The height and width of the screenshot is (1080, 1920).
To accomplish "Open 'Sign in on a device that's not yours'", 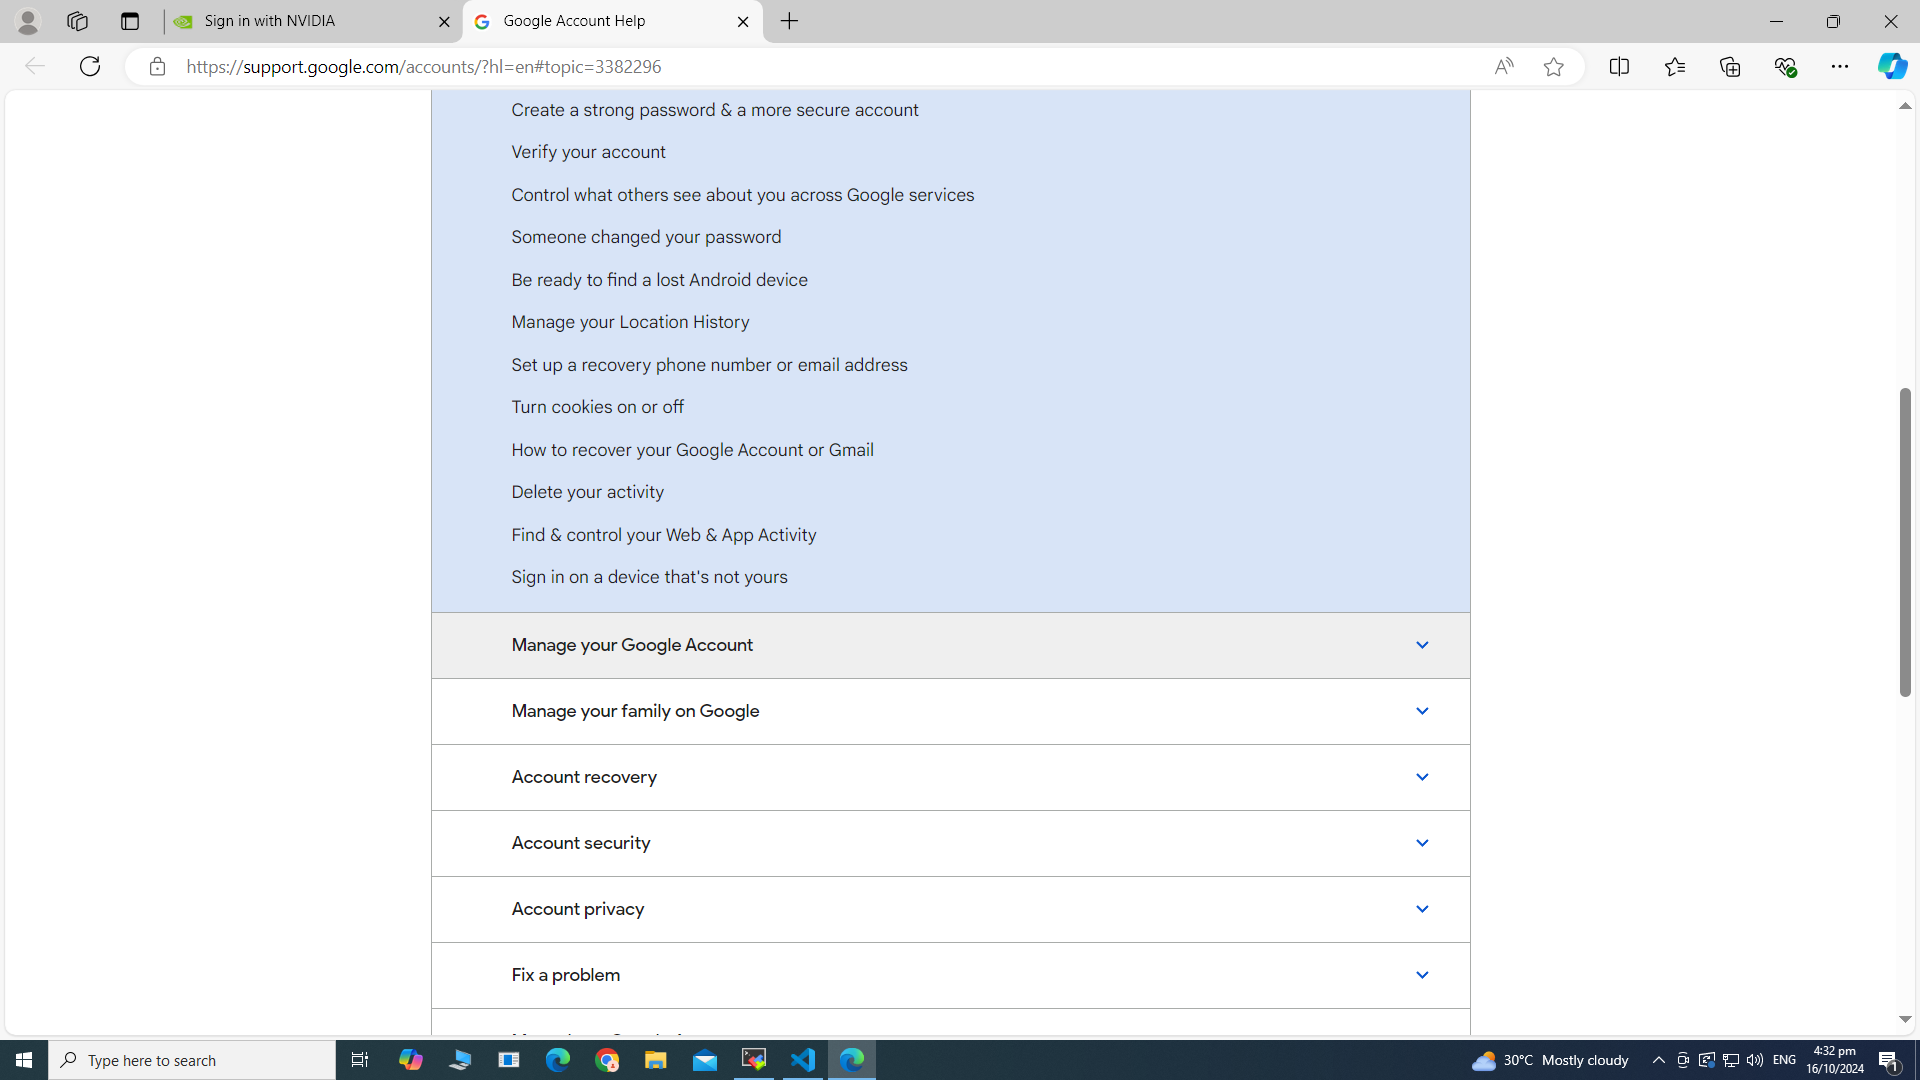I will (x=649, y=577).
